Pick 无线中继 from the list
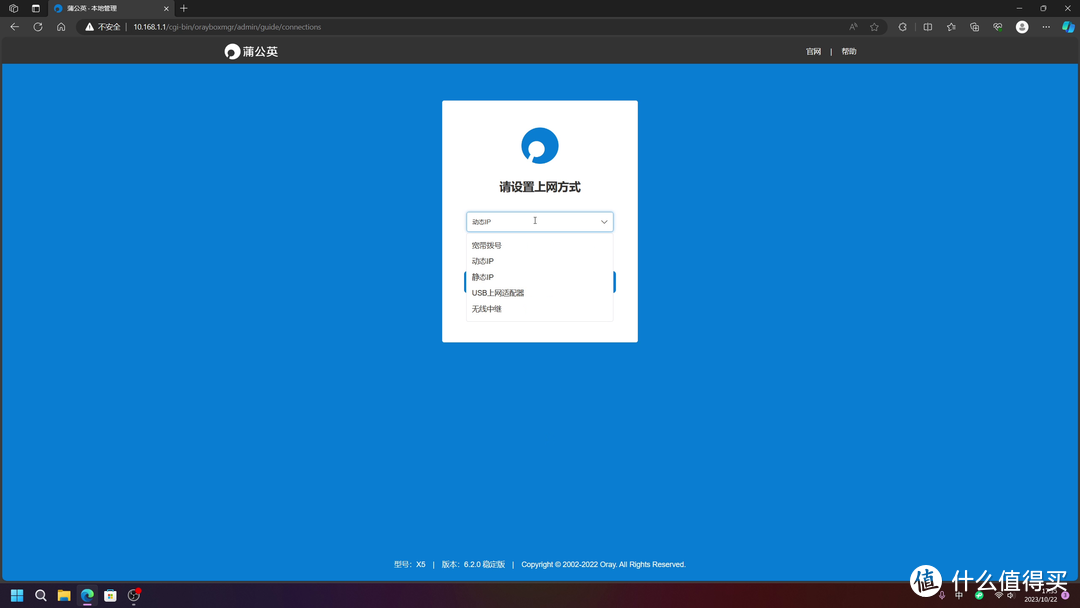Image resolution: width=1080 pixels, height=608 pixels. pyautogui.click(x=487, y=309)
